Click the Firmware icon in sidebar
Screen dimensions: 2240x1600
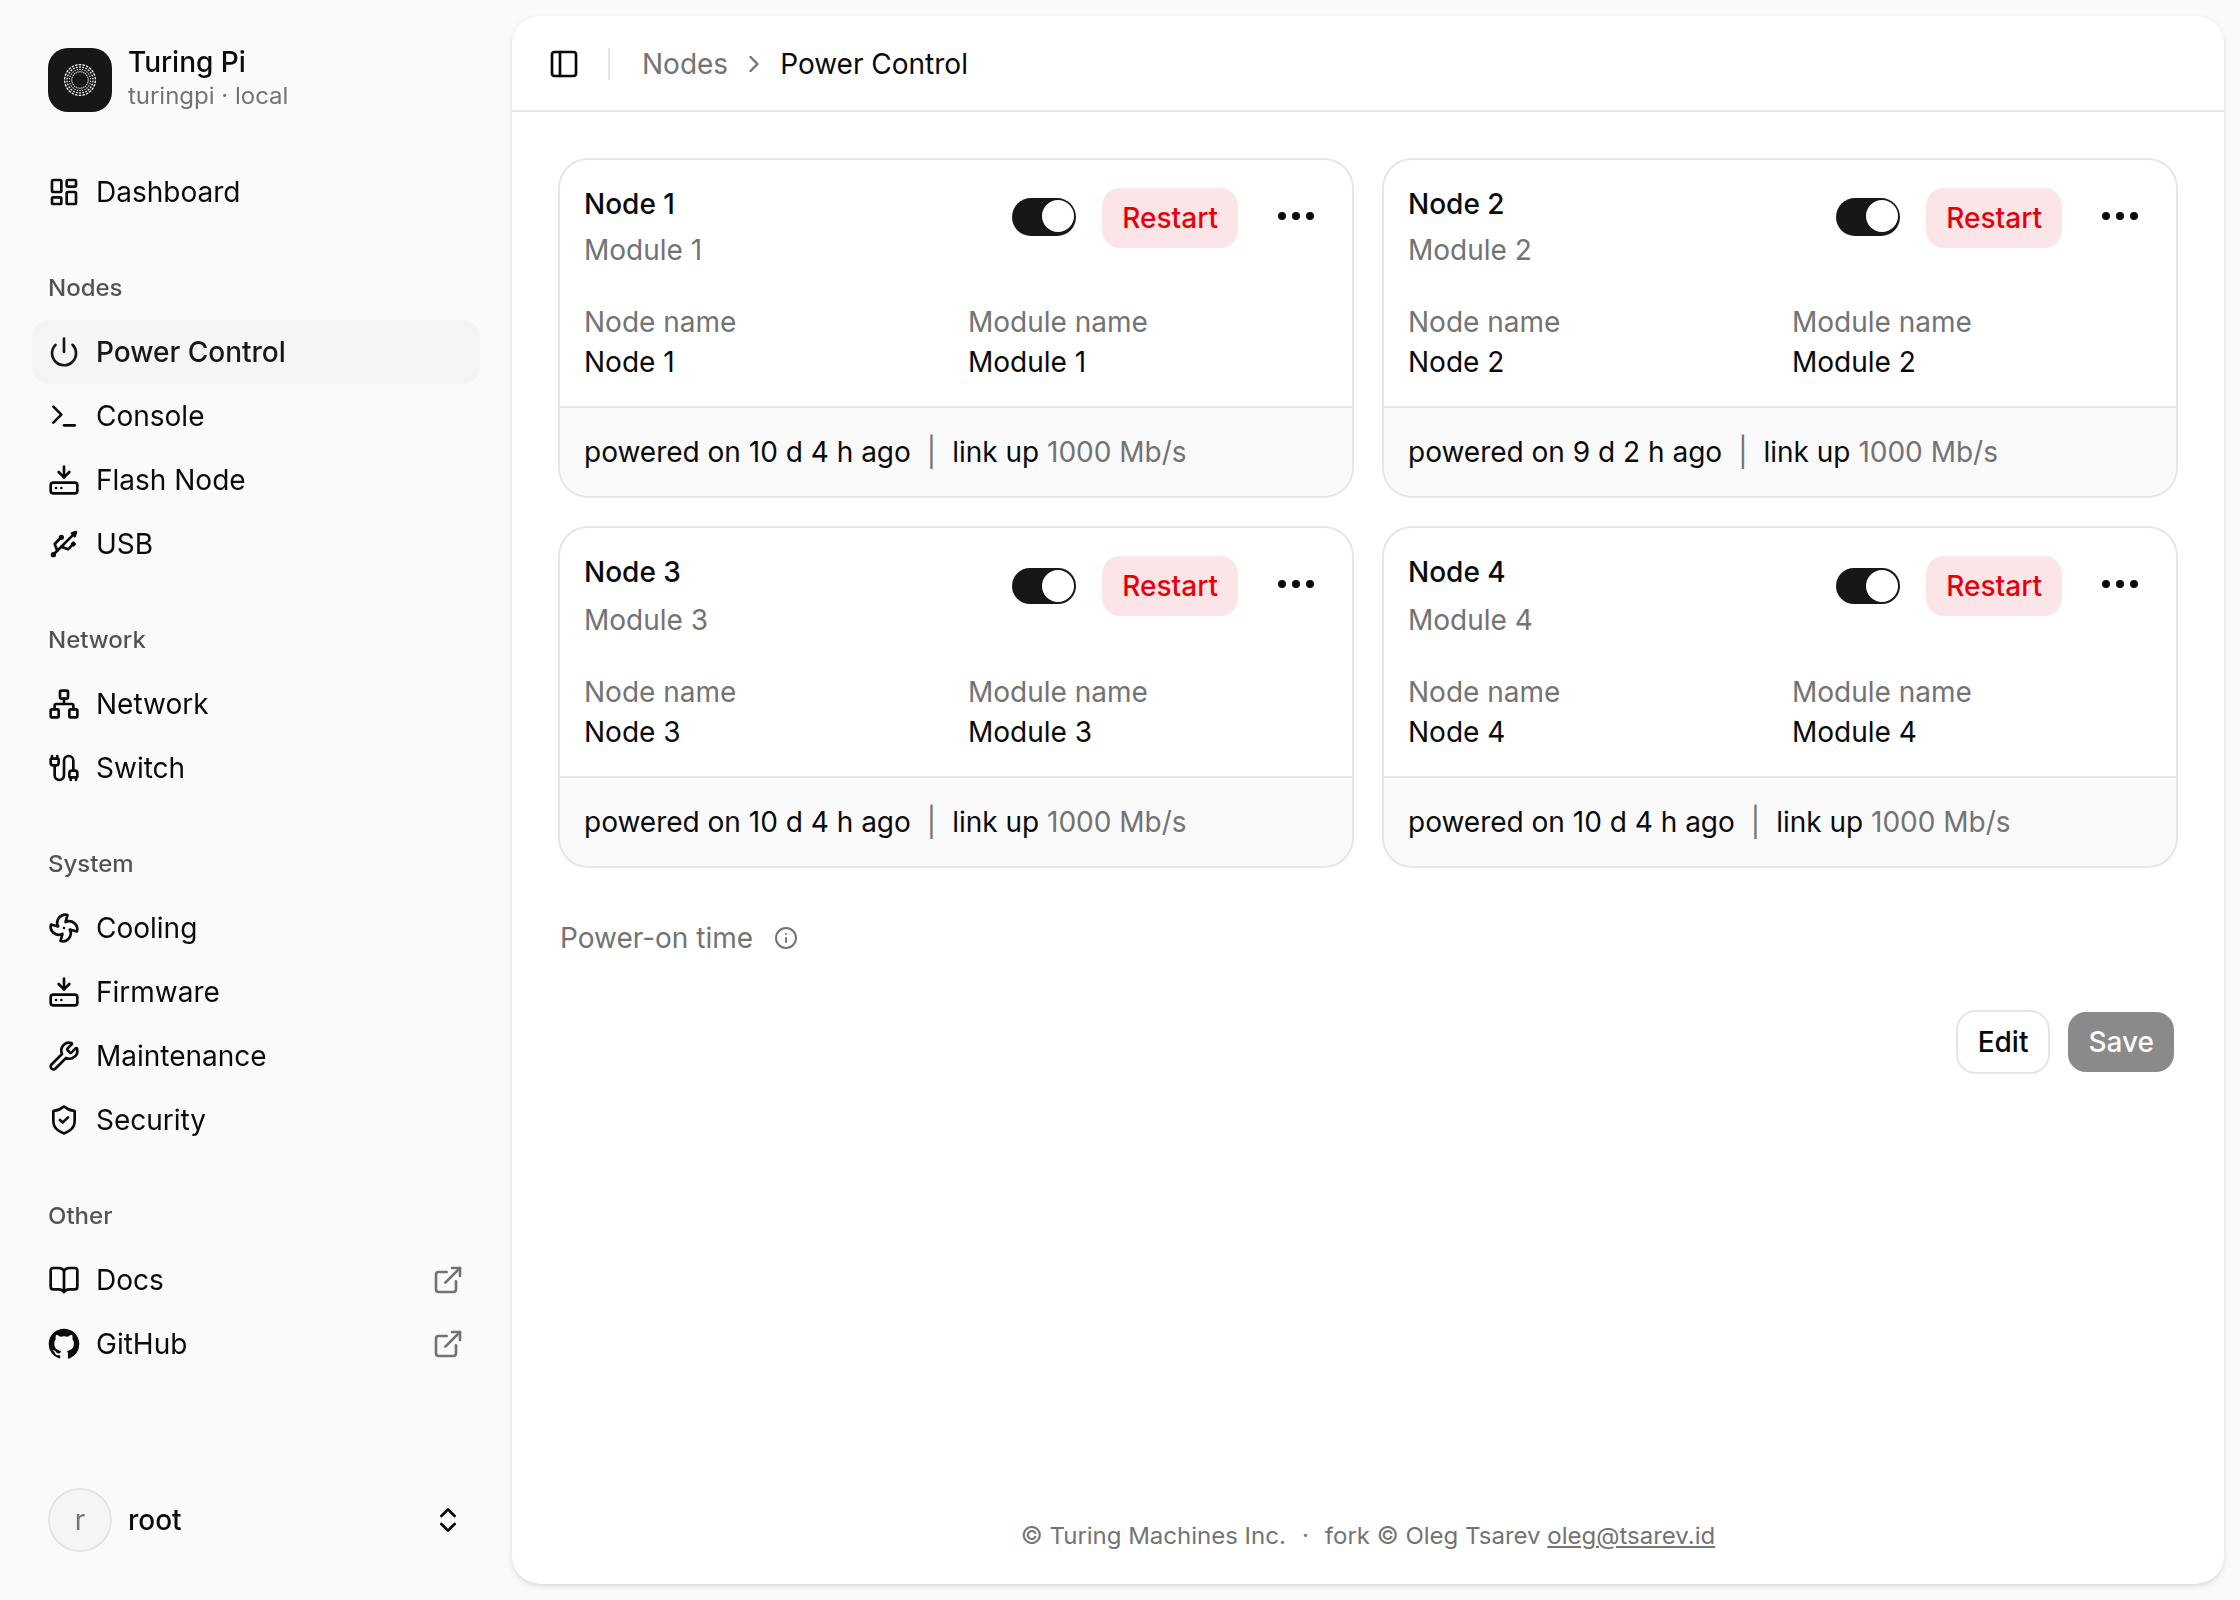64,992
